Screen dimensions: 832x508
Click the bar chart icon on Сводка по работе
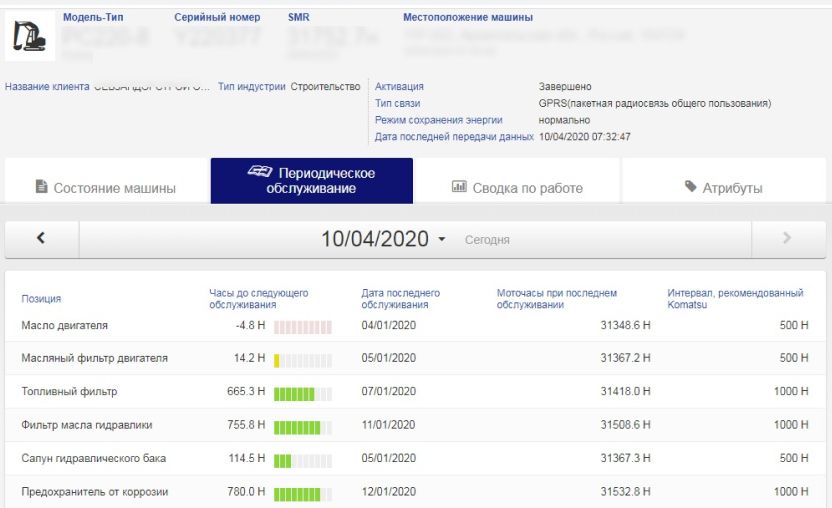click(x=459, y=186)
